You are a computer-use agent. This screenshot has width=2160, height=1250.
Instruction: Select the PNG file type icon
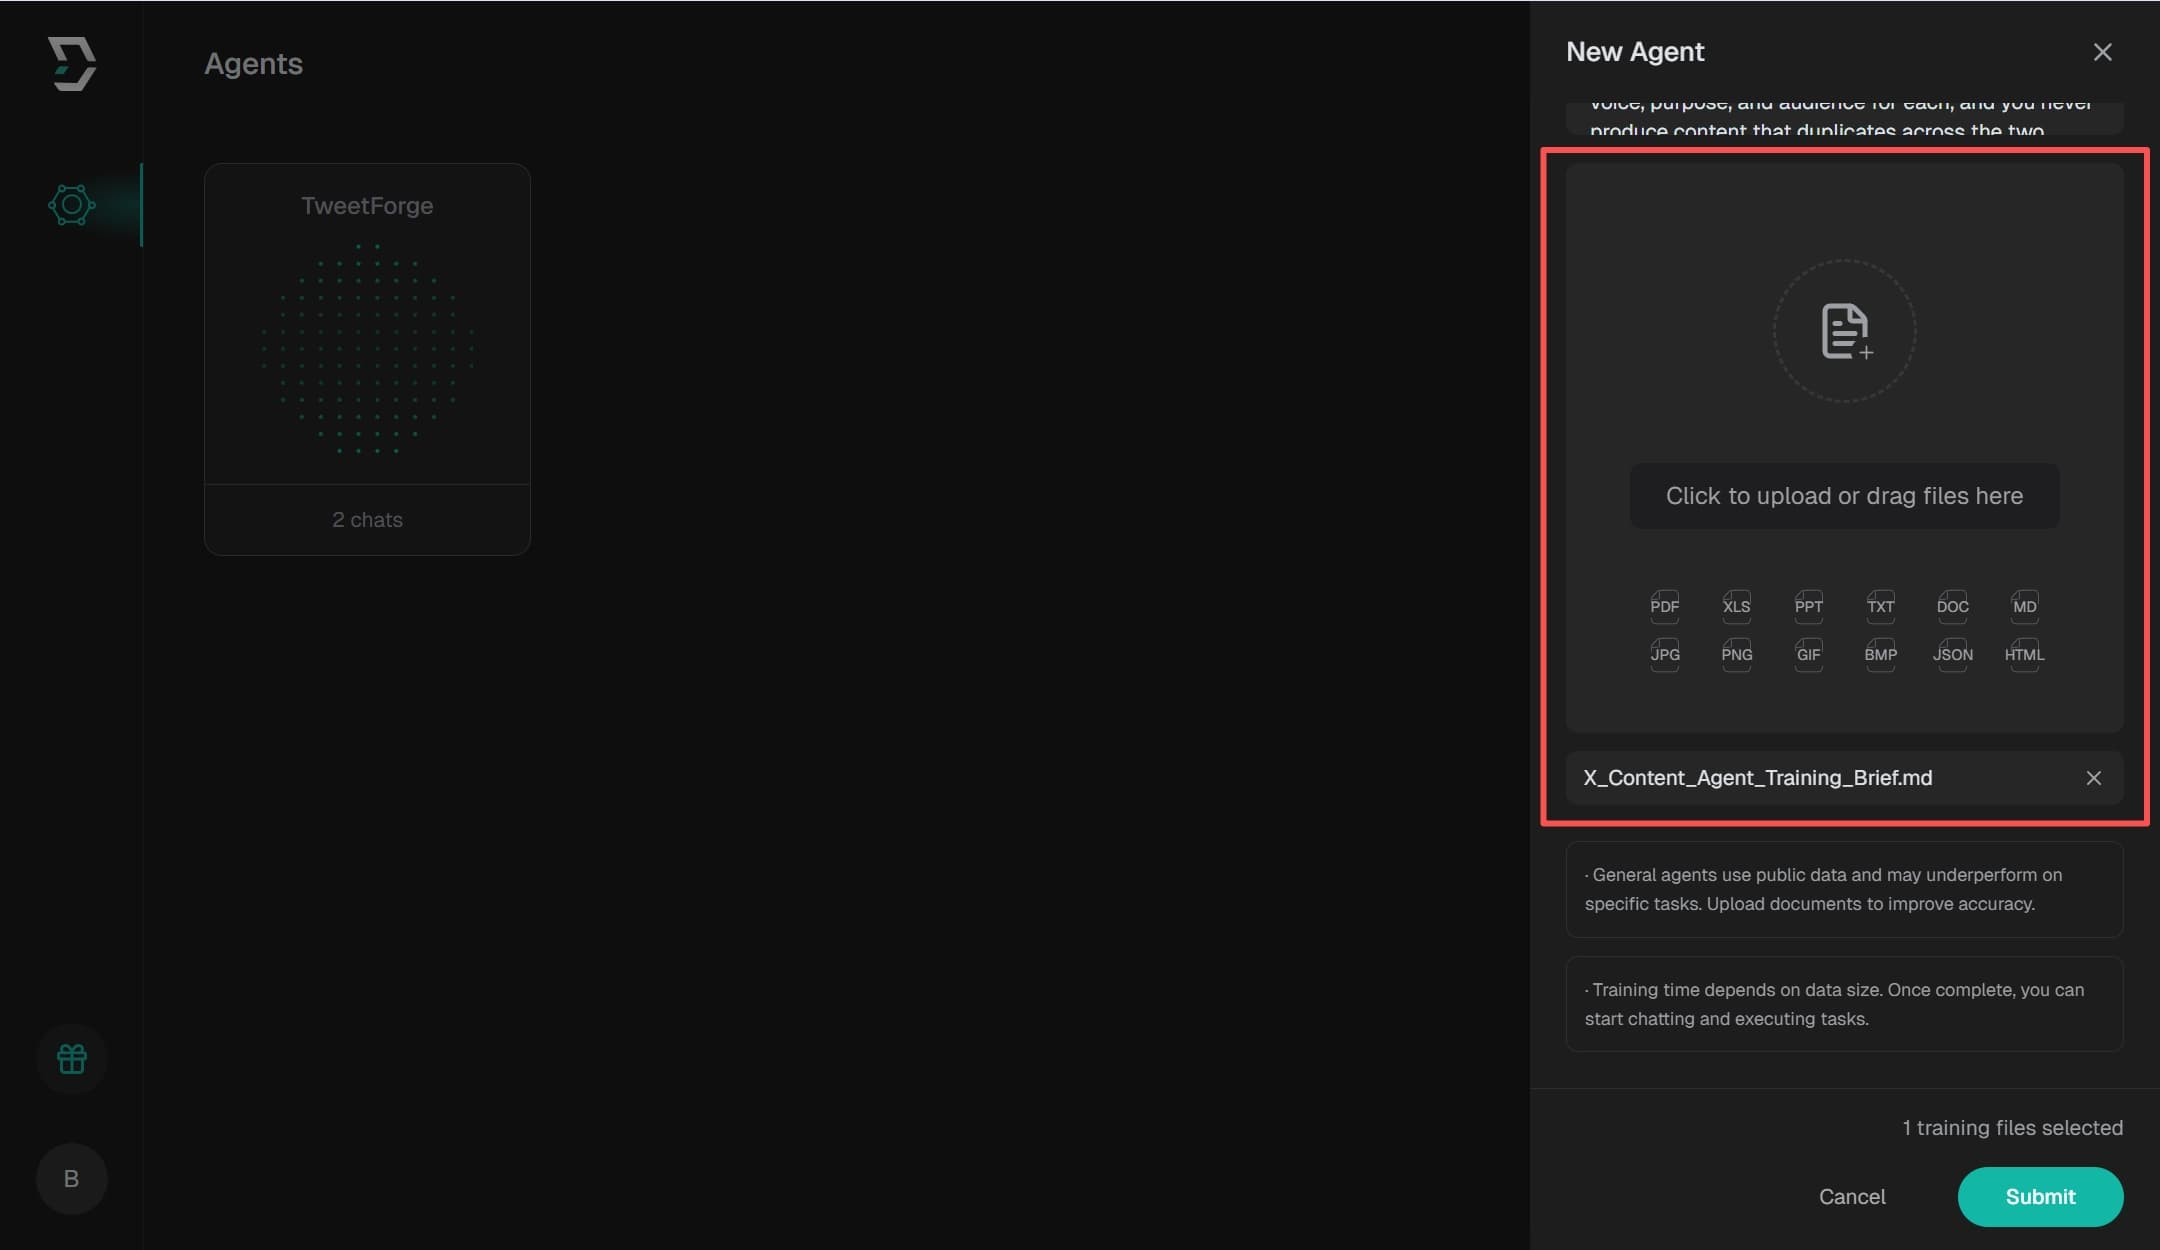pos(1736,654)
